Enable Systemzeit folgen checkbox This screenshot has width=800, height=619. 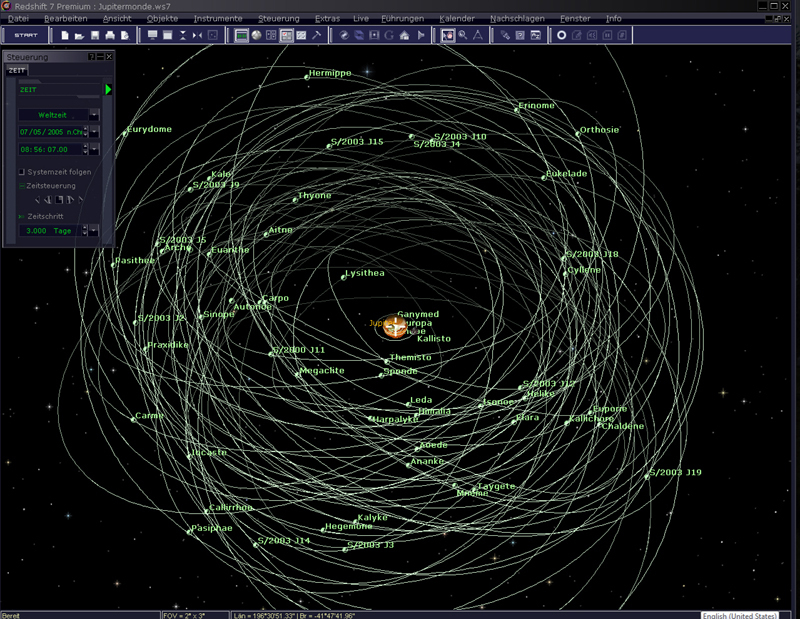tap(22, 172)
